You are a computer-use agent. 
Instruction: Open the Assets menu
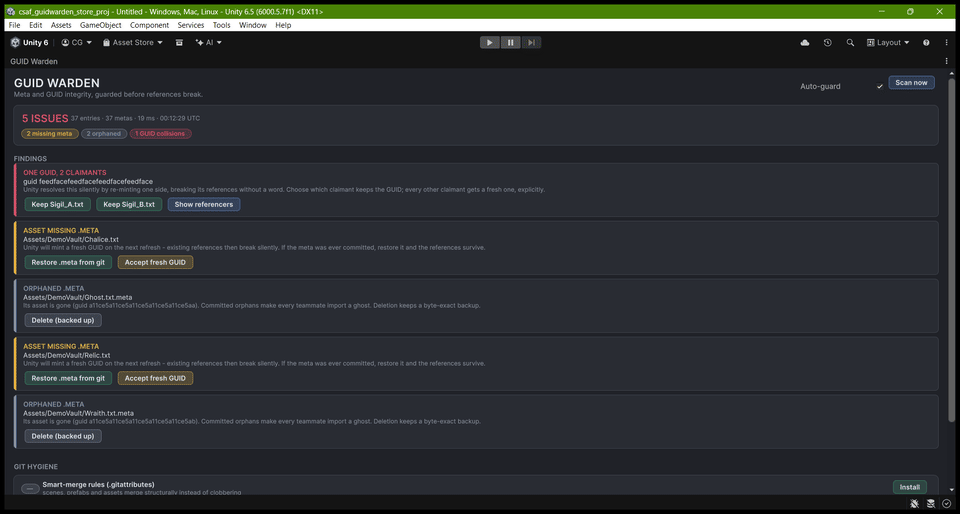(61, 25)
